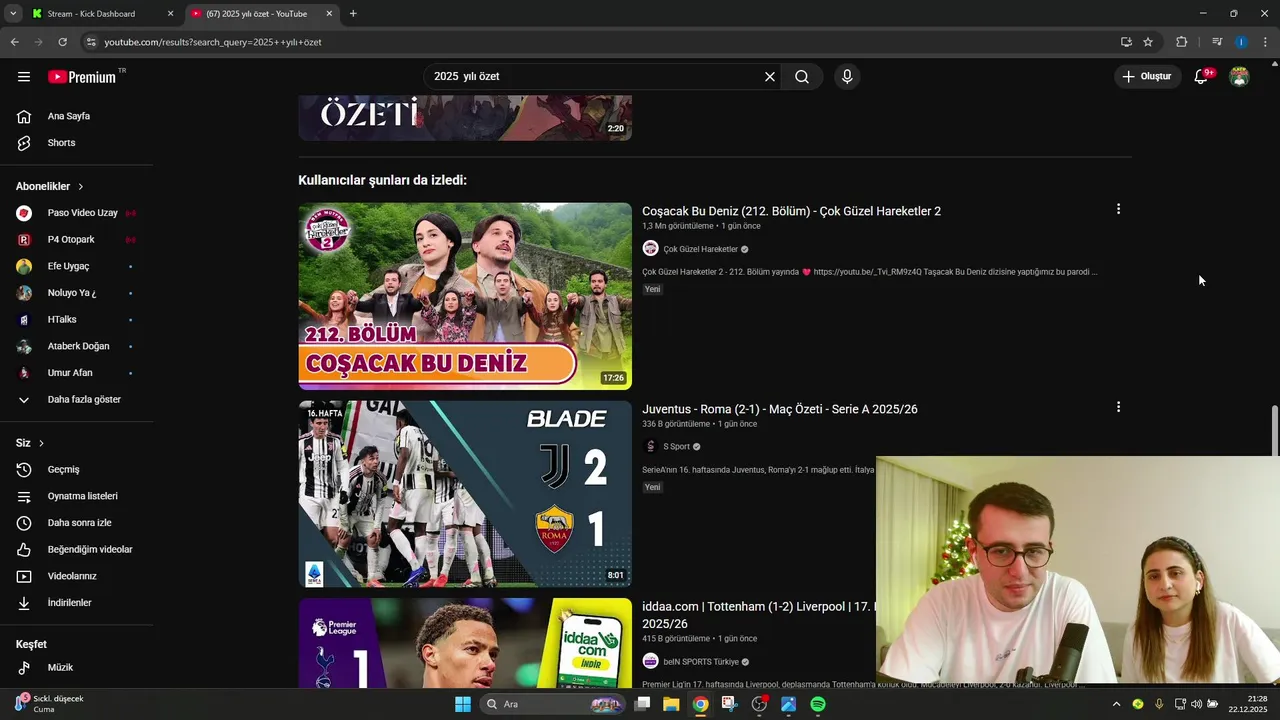The image size is (1280, 720).
Task: Click the install app icon in address bar
Action: coord(1126,42)
